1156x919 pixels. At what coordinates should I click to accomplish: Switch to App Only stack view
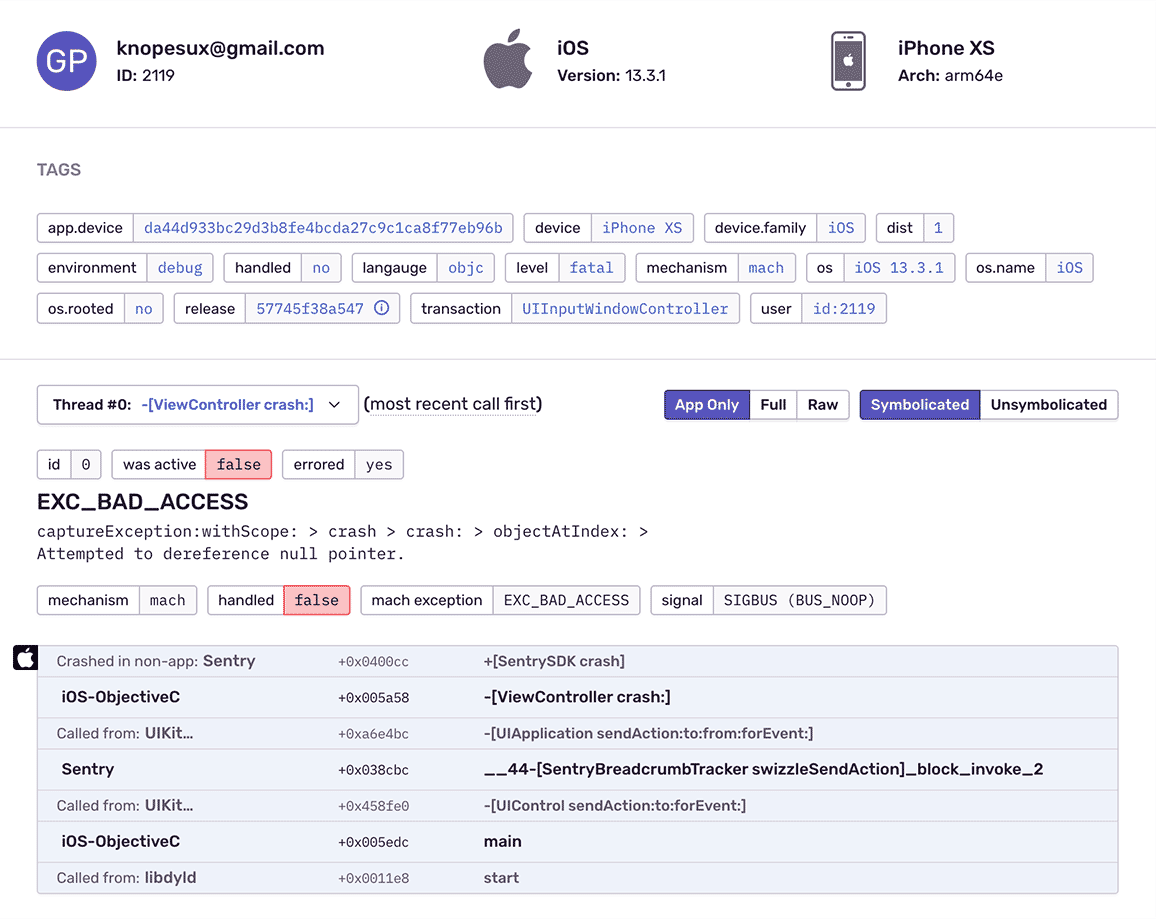pyautogui.click(x=706, y=405)
